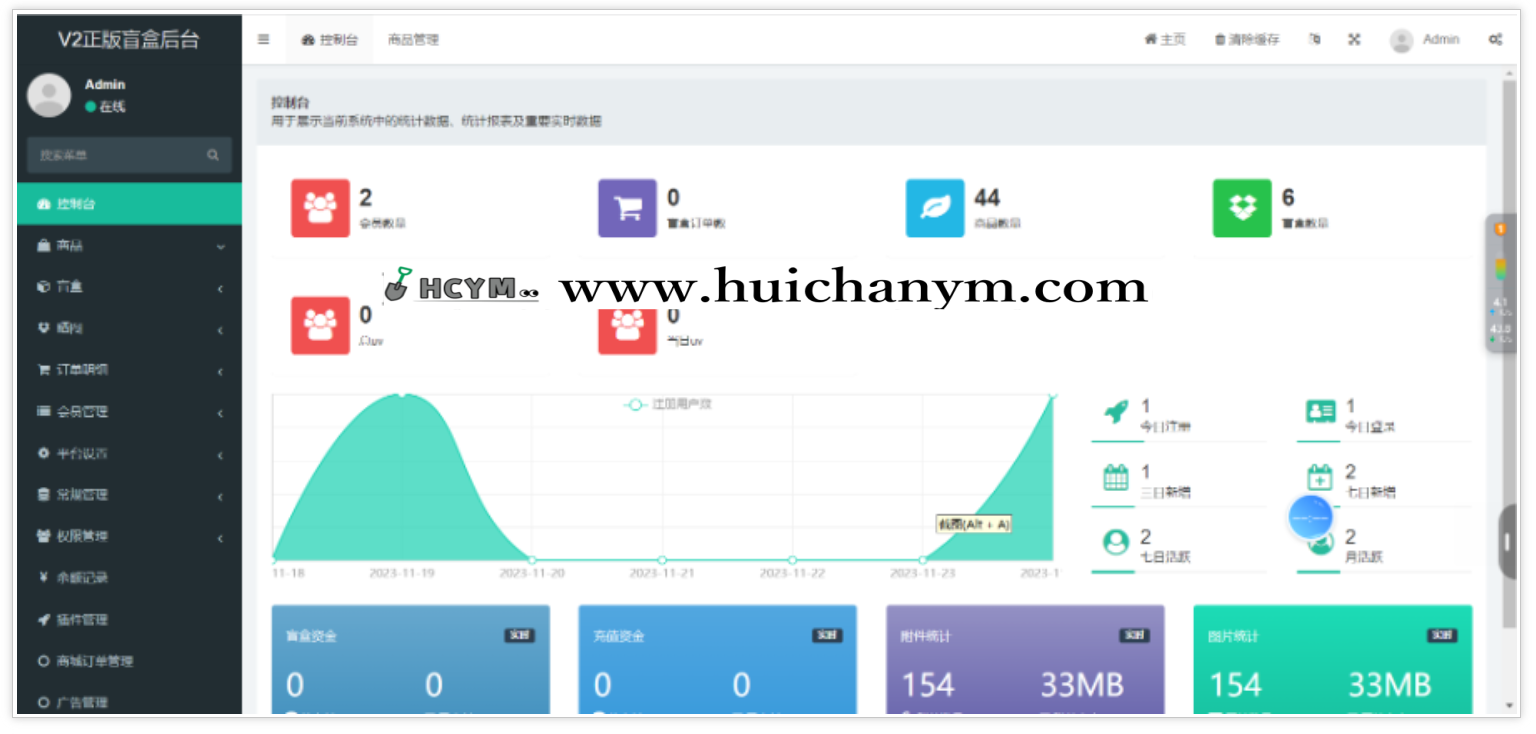Click the green Dropbox-style box count icon
This screenshot has width=1536, height=734.
(1242, 208)
